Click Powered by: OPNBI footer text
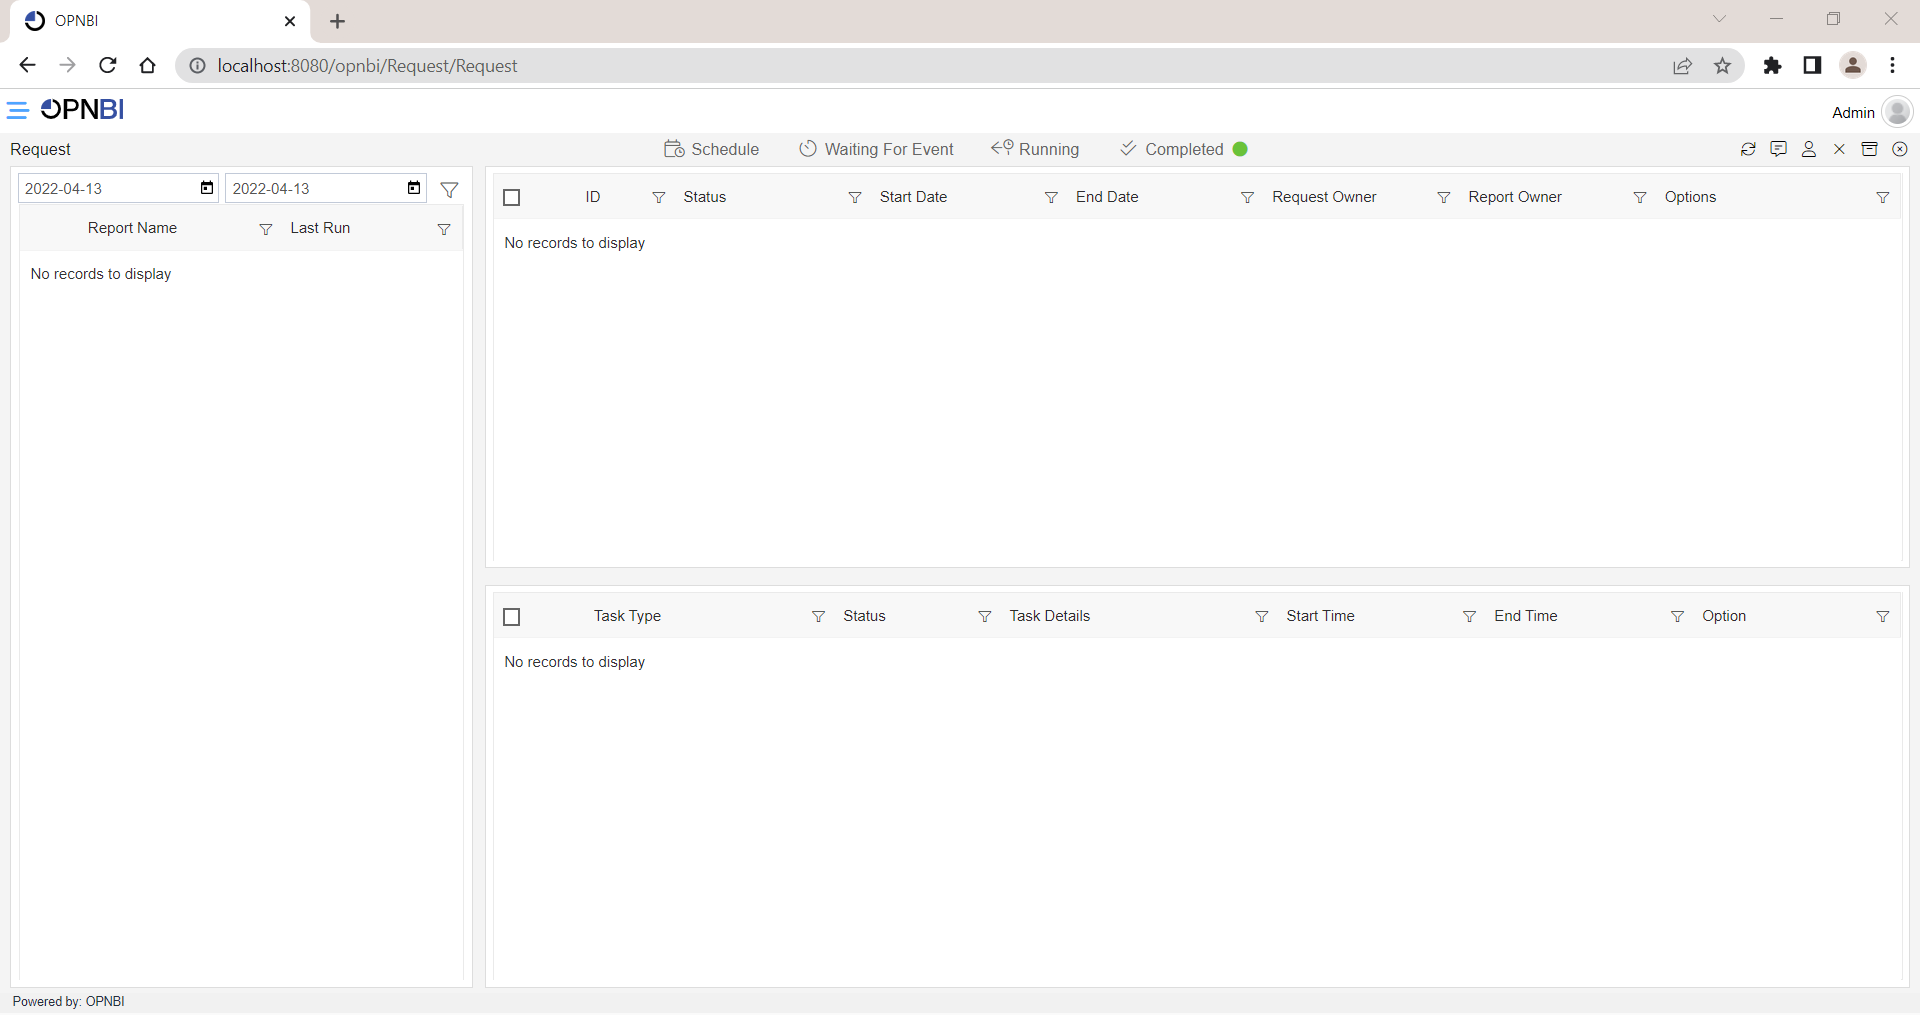 point(69,1001)
